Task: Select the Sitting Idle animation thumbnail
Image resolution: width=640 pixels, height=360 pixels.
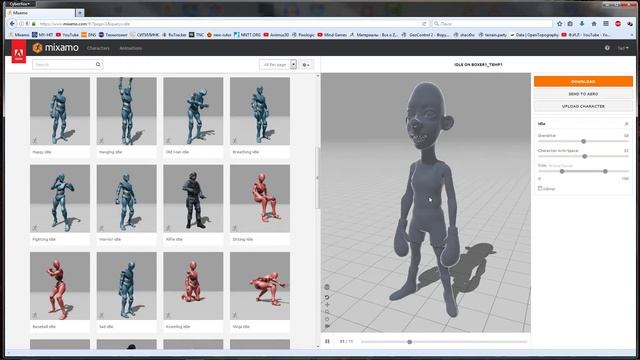Action: click(260, 198)
